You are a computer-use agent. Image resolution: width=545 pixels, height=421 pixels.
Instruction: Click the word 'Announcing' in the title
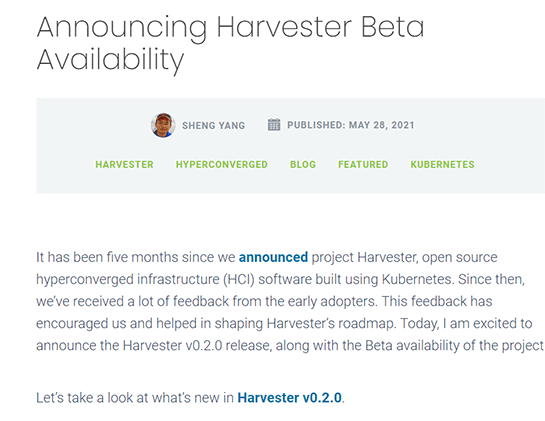(x=122, y=28)
